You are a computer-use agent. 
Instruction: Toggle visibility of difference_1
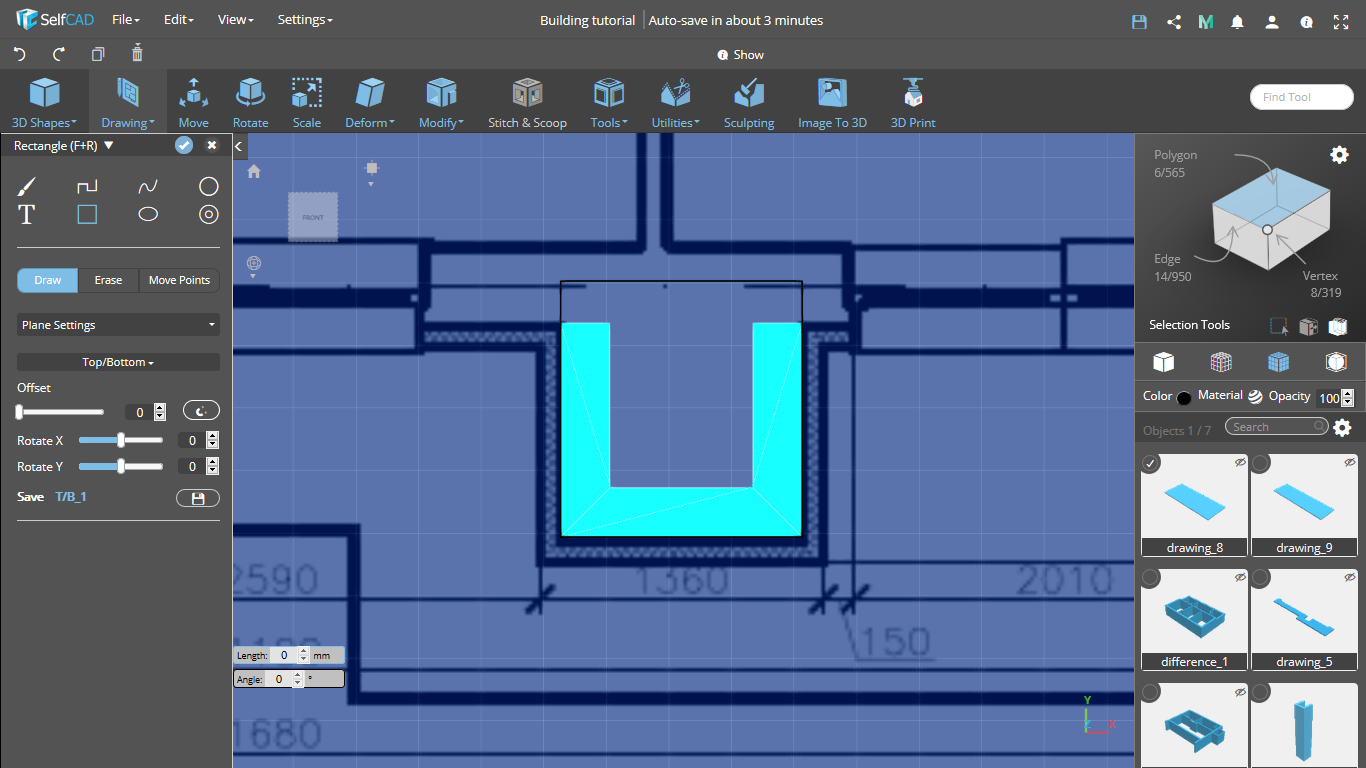click(1240, 577)
